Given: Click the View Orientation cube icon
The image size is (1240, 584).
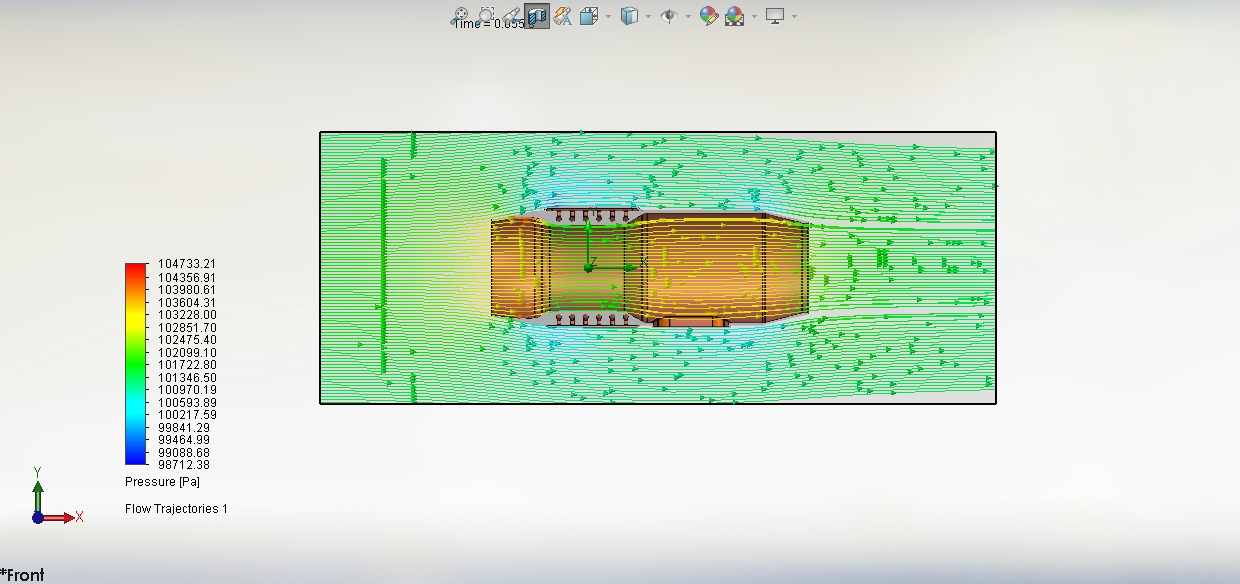Looking at the screenshot, I should [589, 16].
